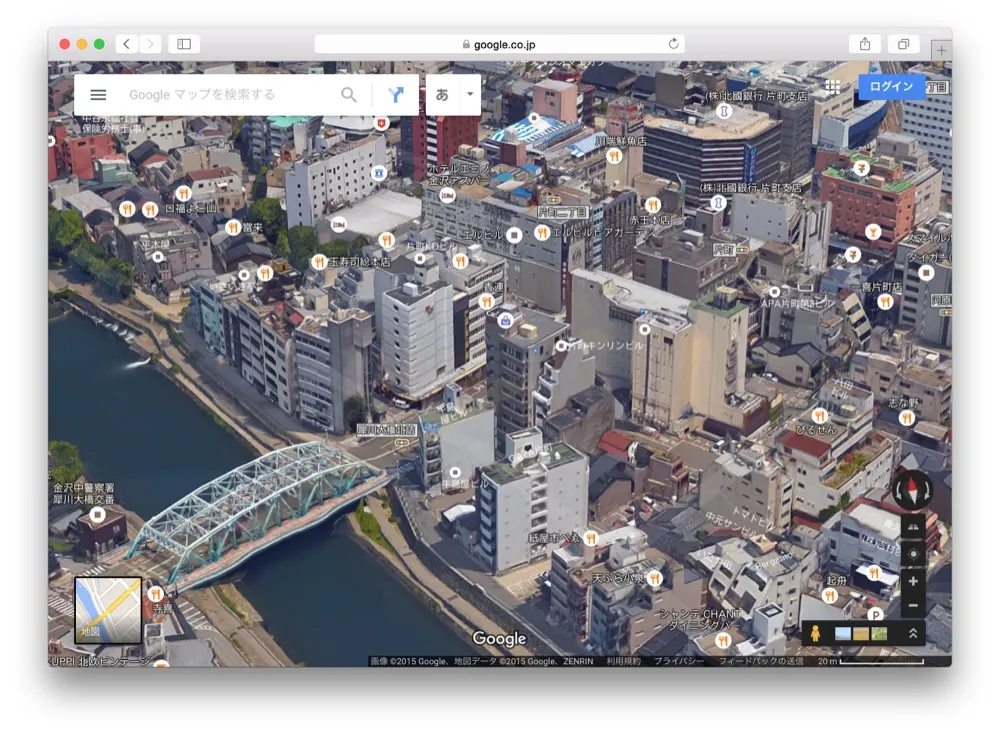The width and height of the screenshot is (1000, 736).
Task: Open the dropdown arrow beside the あ button
Action: (x=470, y=94)
